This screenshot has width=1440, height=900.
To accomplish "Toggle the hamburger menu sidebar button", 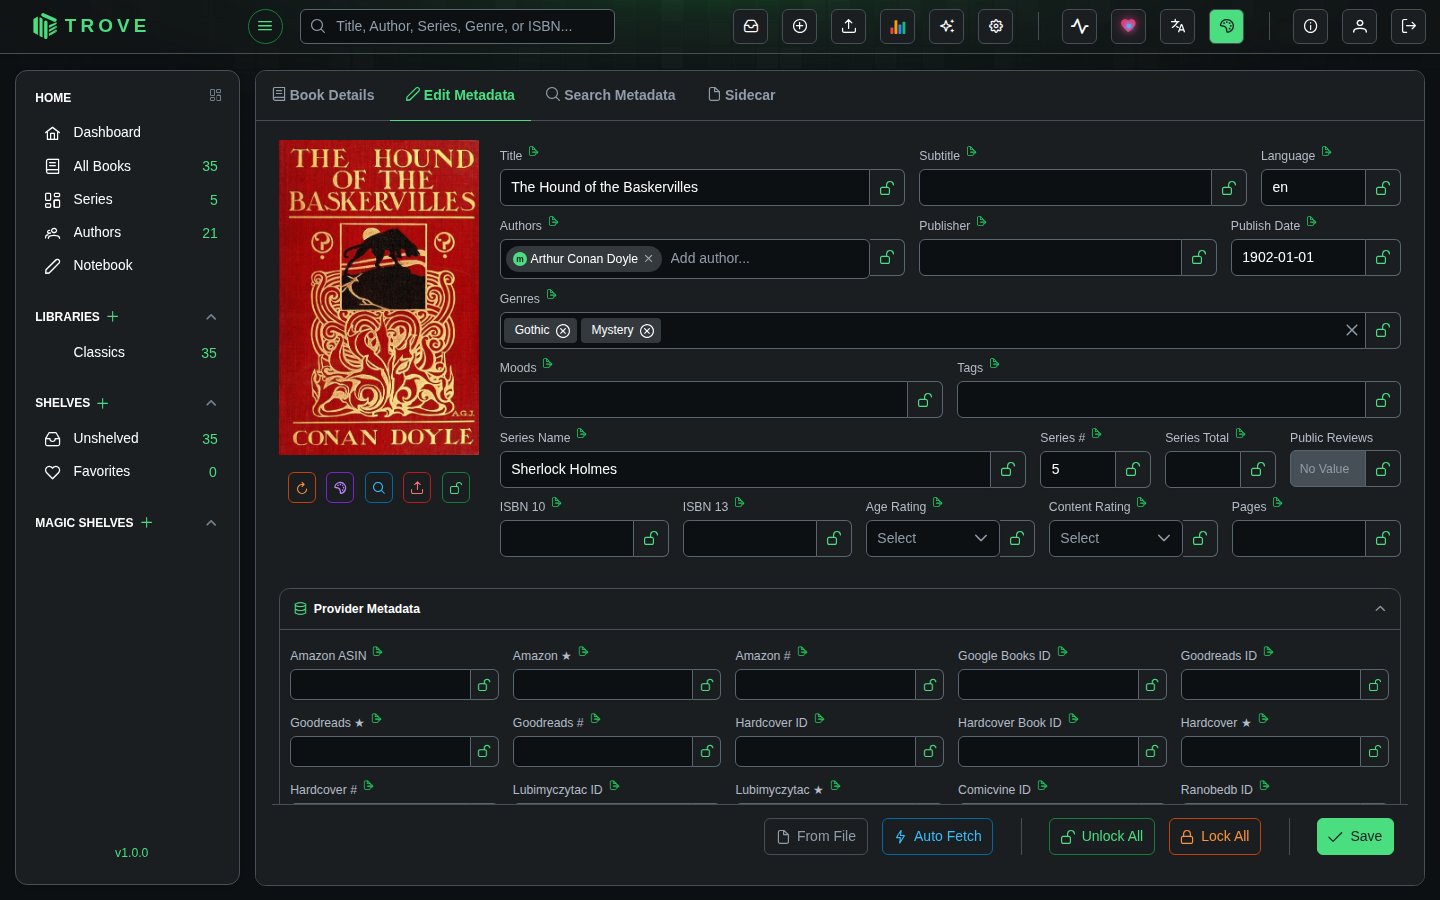I will click(x=265, y=26).
